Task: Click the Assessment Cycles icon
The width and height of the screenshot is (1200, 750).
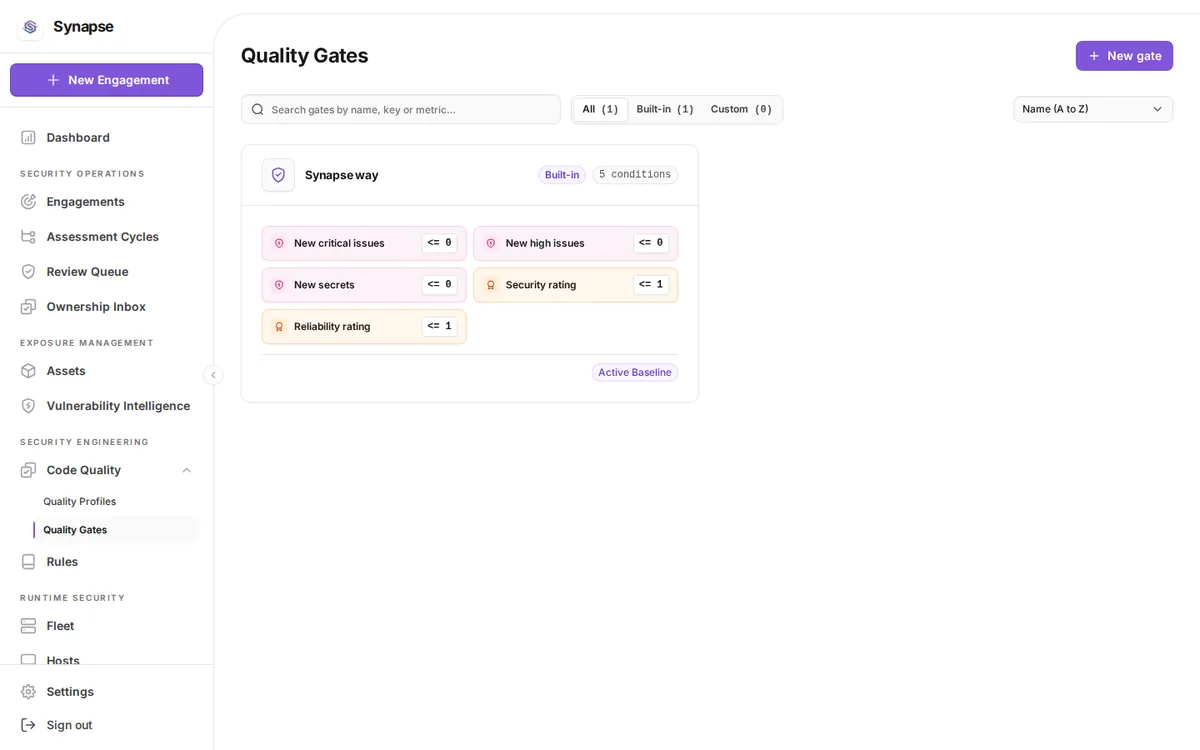Action: click(x=28, y=237)
